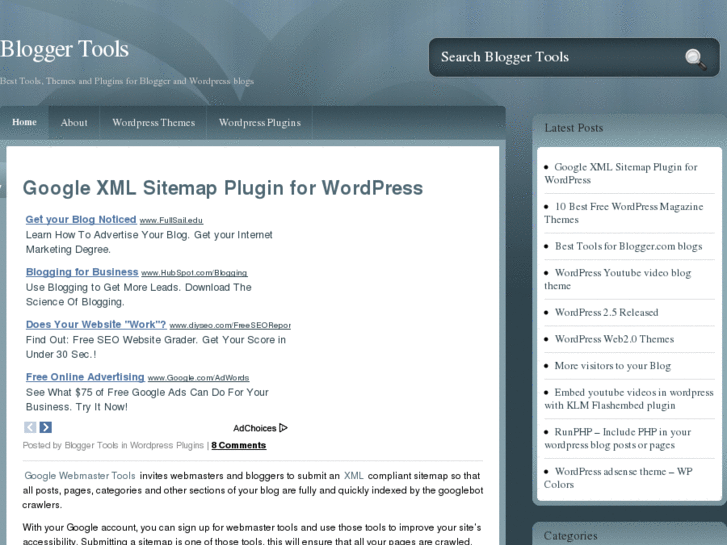The image size is (727, 545).
Task: Click the AdChoices label
Action: coord(255,428)
